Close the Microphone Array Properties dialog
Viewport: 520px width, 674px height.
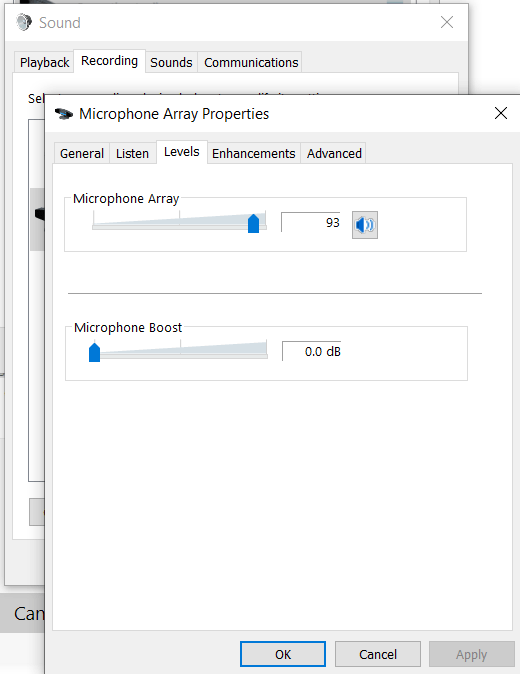(x=501, y=113)
